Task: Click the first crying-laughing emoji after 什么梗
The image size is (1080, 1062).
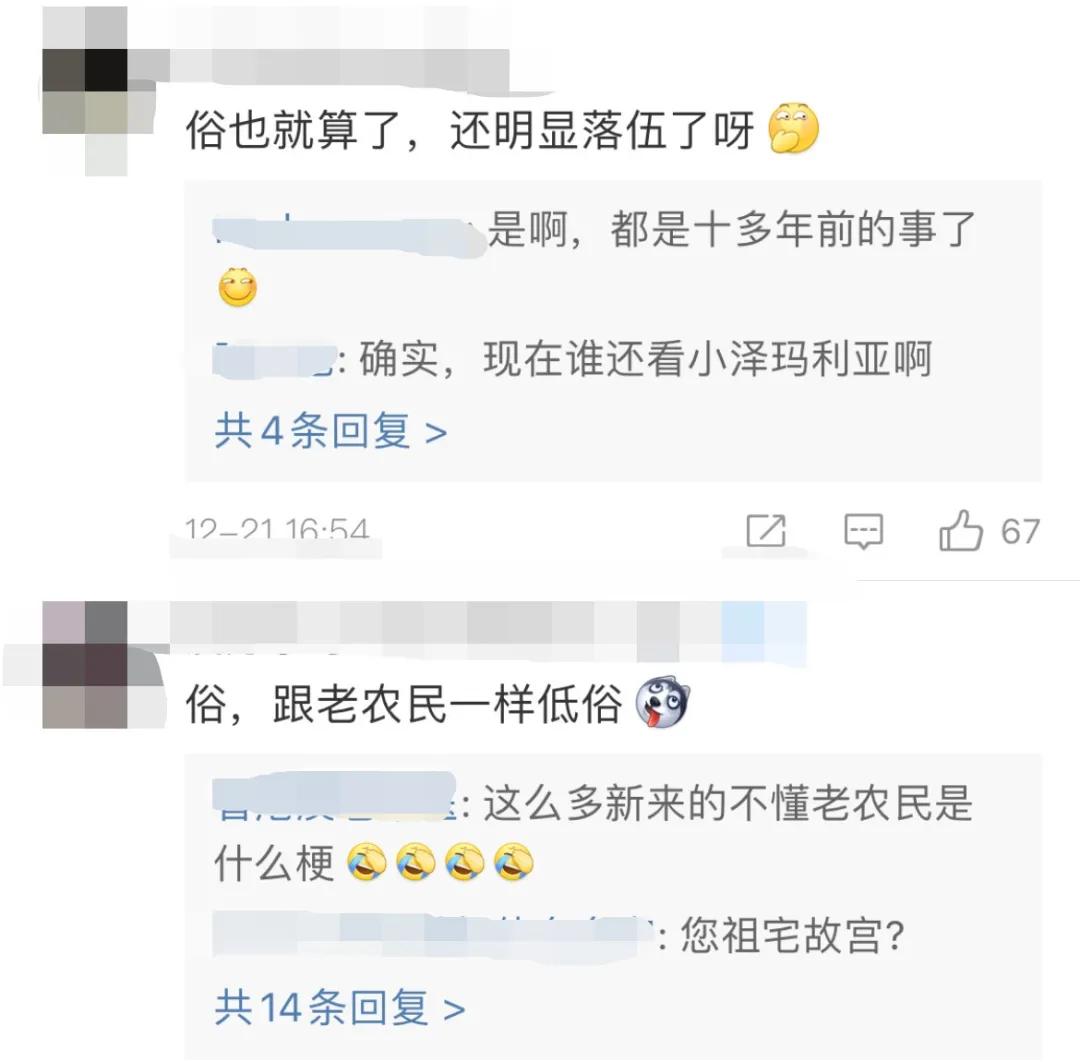Action: click(366, 862)
